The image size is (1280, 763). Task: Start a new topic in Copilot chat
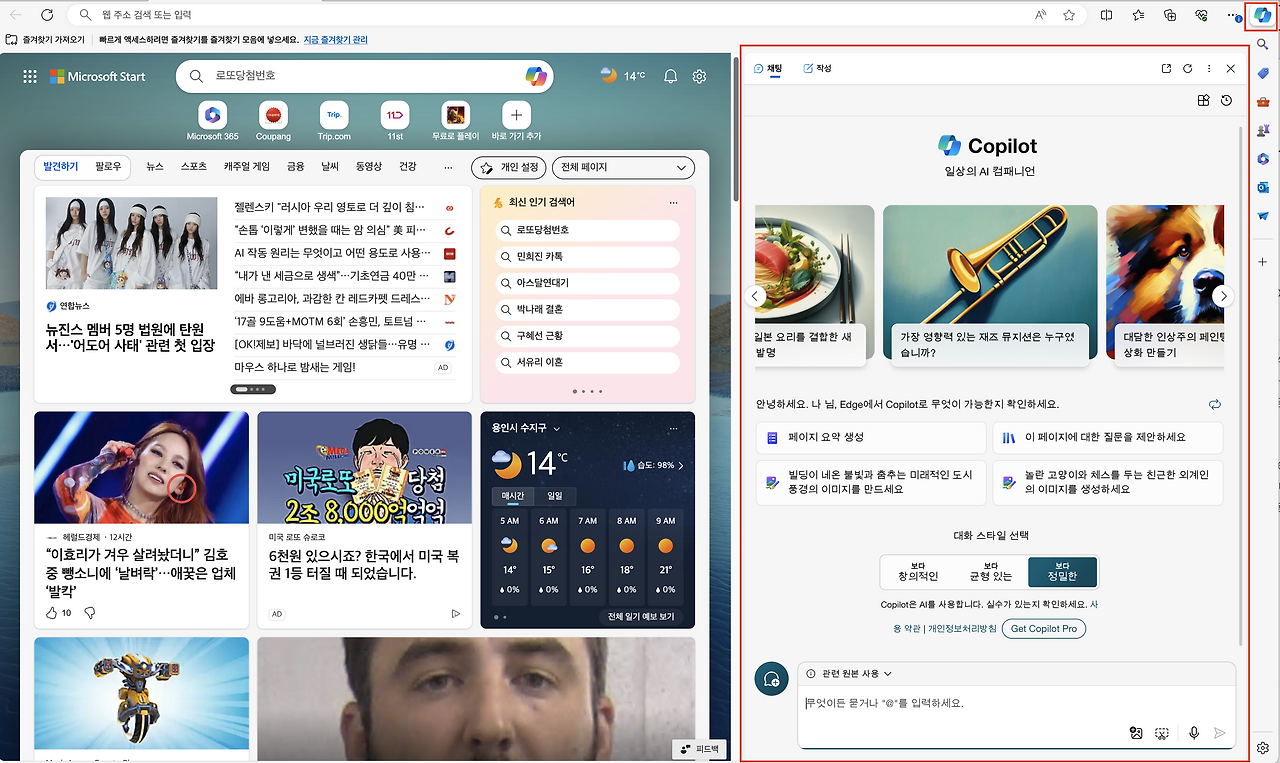point(771,680)
